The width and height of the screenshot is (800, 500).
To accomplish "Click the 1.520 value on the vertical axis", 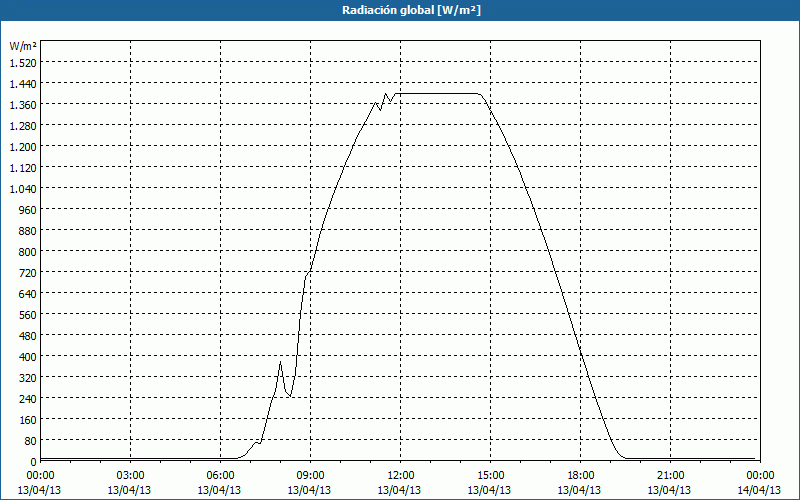I will coord(23,63).
